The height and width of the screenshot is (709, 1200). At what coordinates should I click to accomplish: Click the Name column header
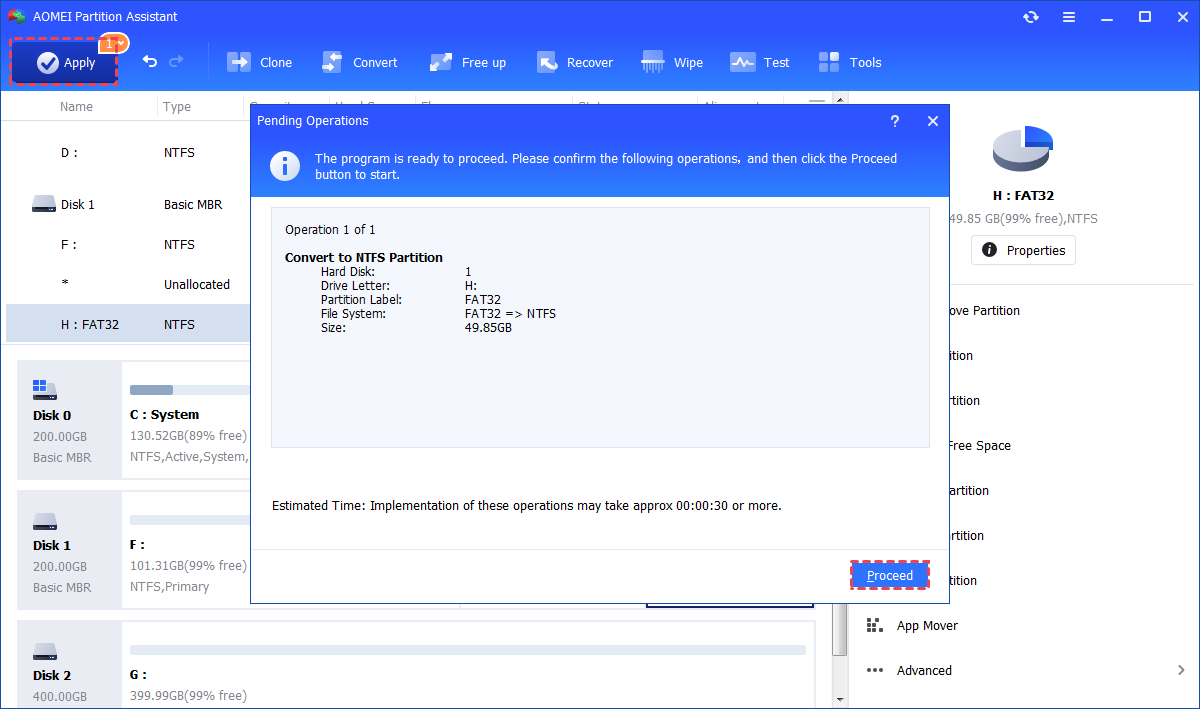point(76,107)
